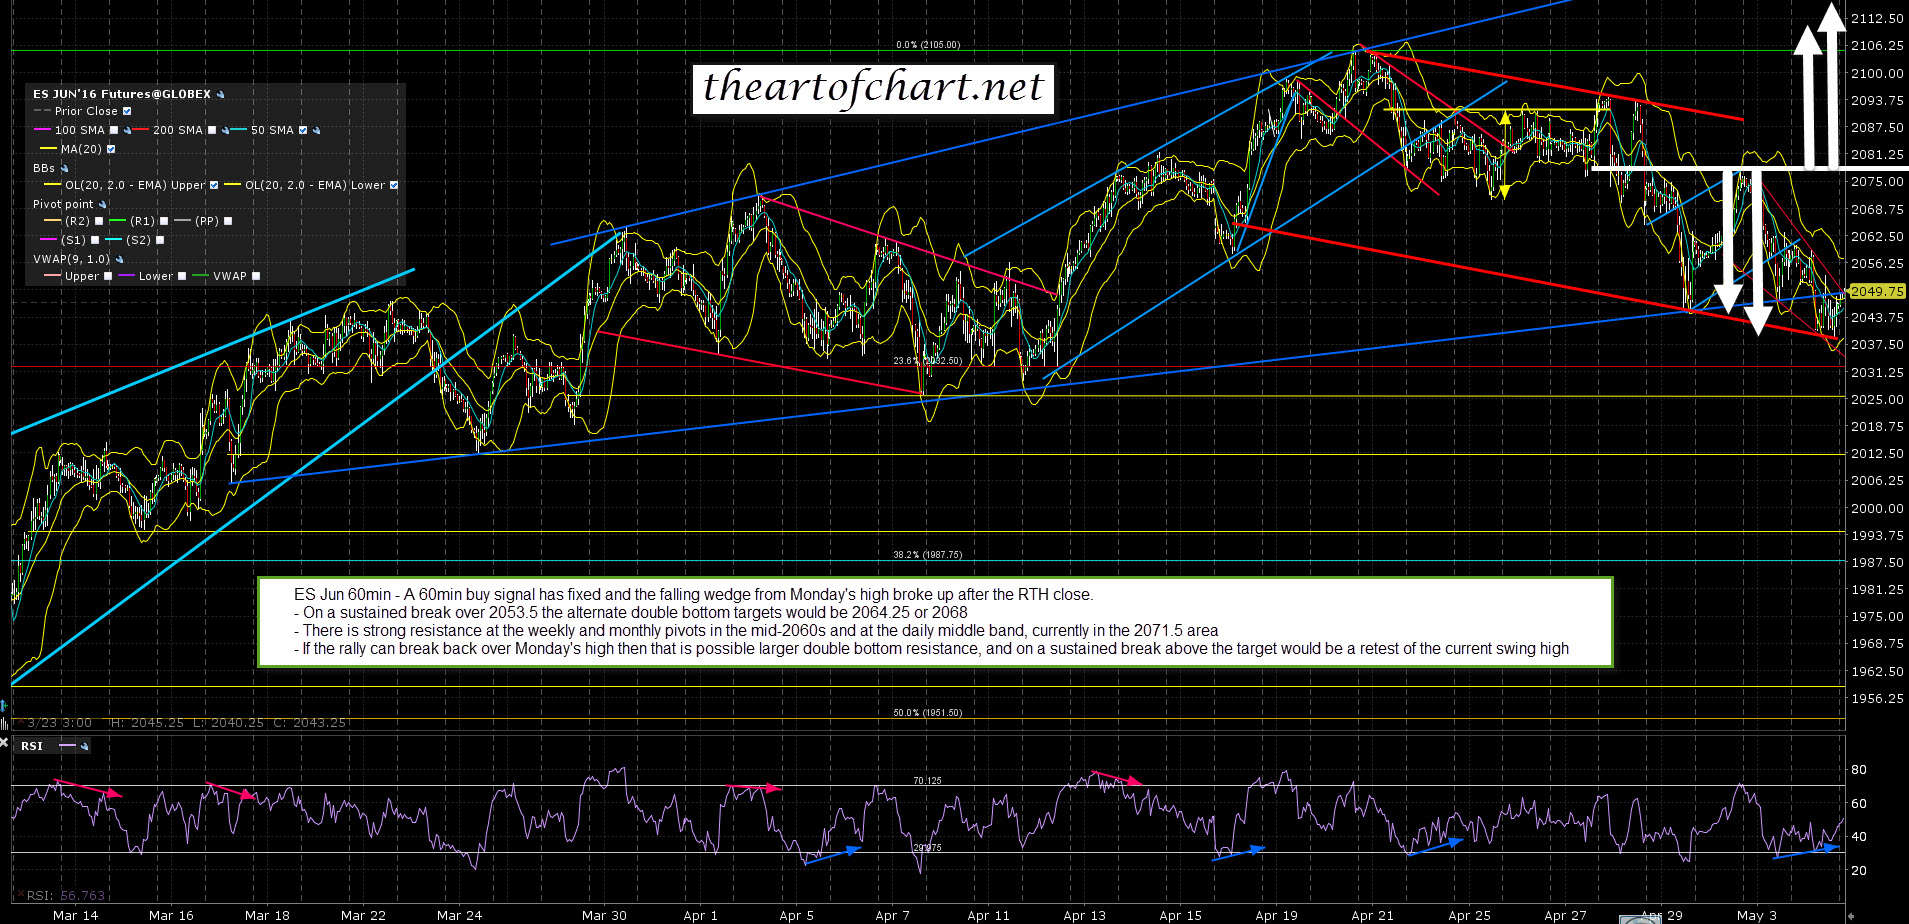The width and height of the screenshot is (1909, 924).
Task: Click the 100 SMA wrench icon
Action: (127, 130)
